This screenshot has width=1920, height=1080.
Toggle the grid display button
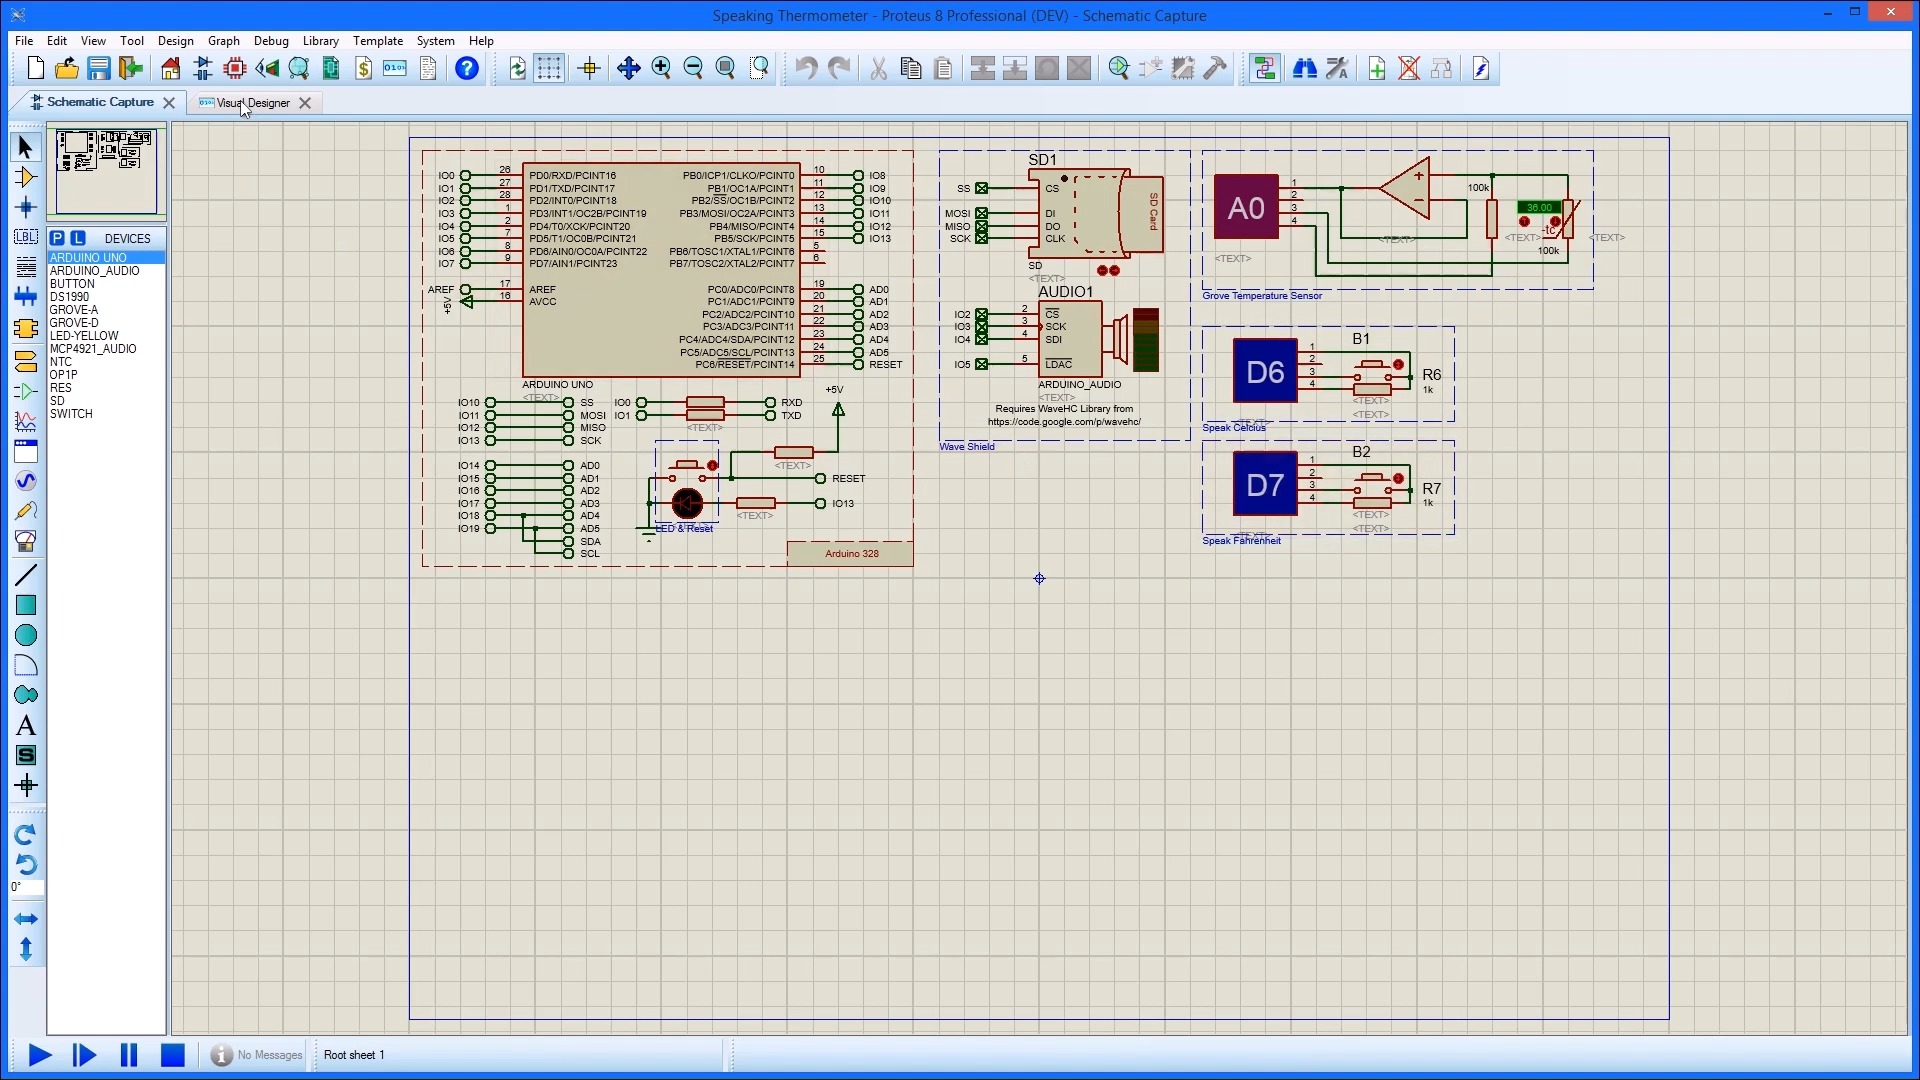[x=549, y=68]
